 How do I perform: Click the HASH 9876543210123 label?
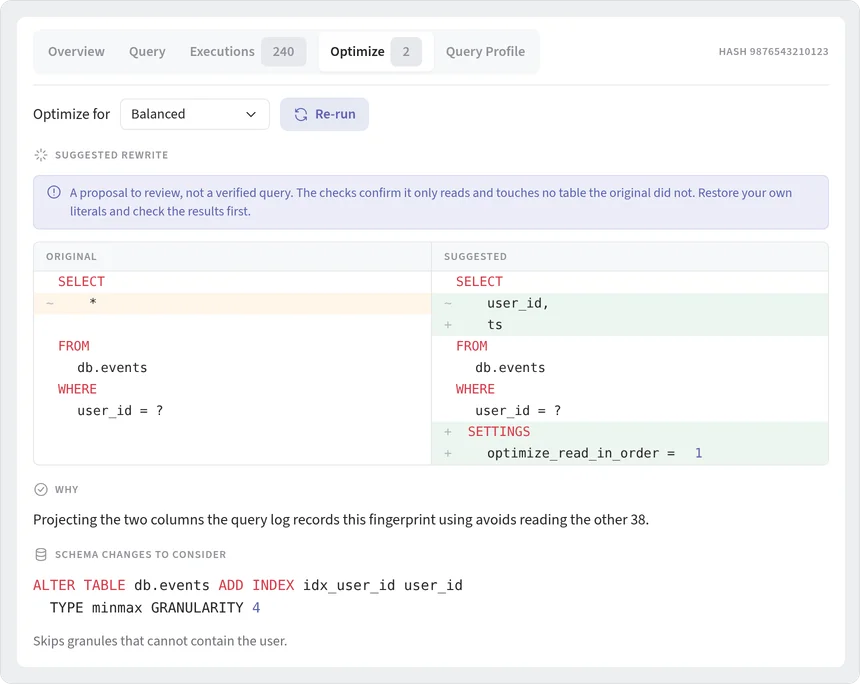773,52
